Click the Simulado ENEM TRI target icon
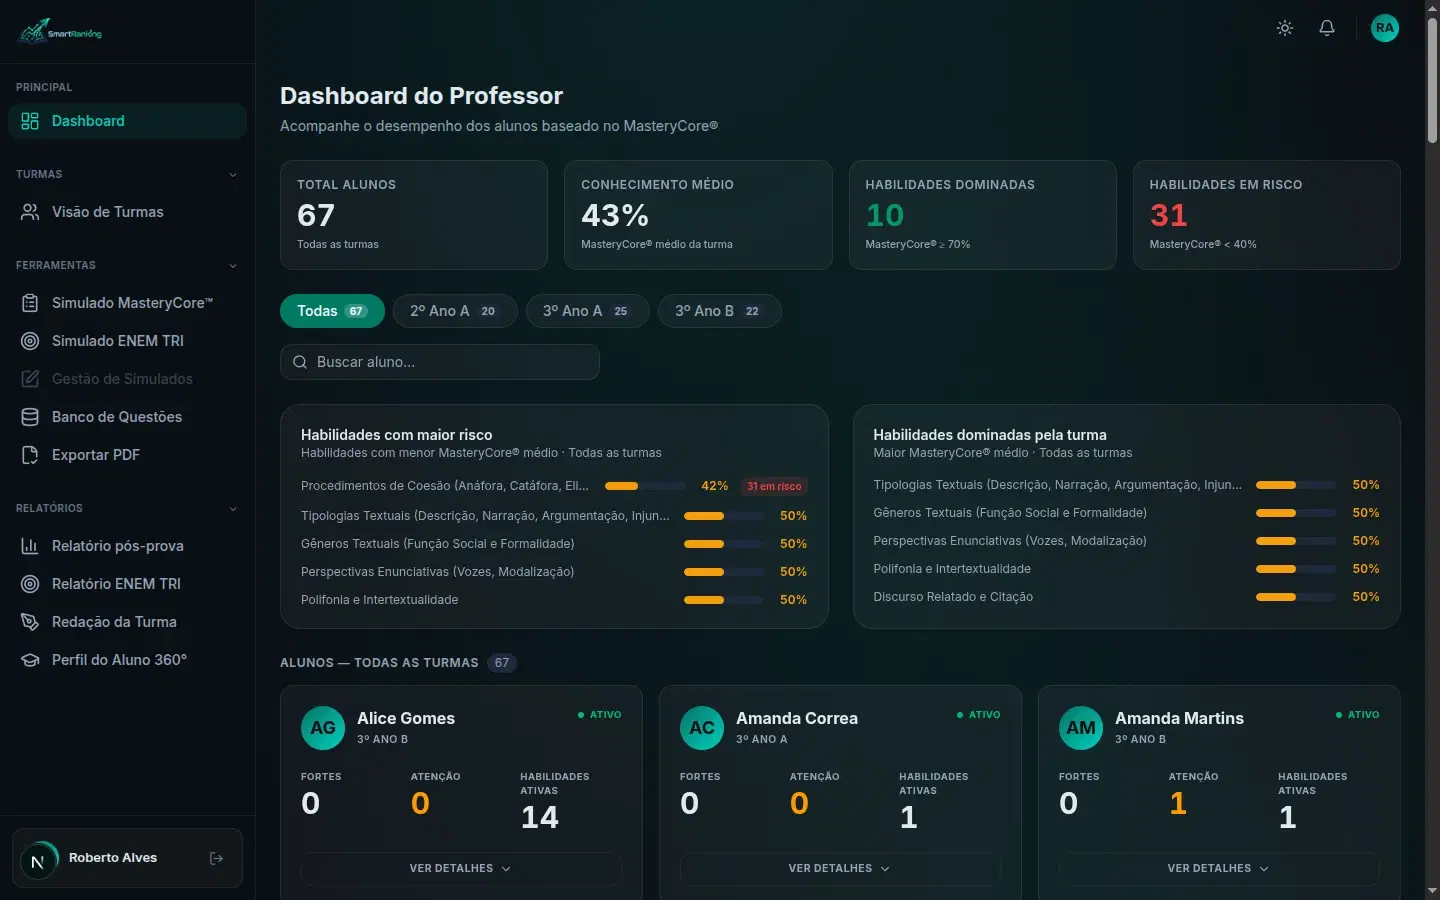Screen dimensions: 1440x900 tap(30, 341)
